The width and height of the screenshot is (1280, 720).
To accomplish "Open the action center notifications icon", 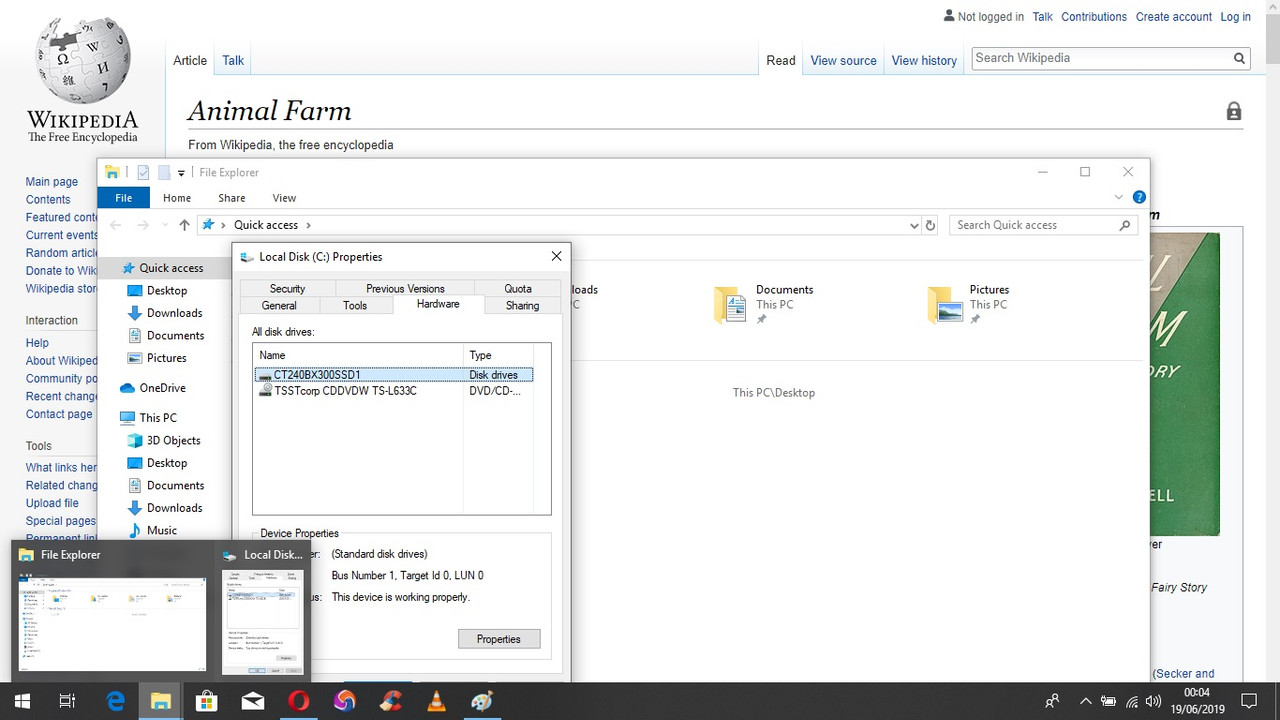I will point(1249,701).
